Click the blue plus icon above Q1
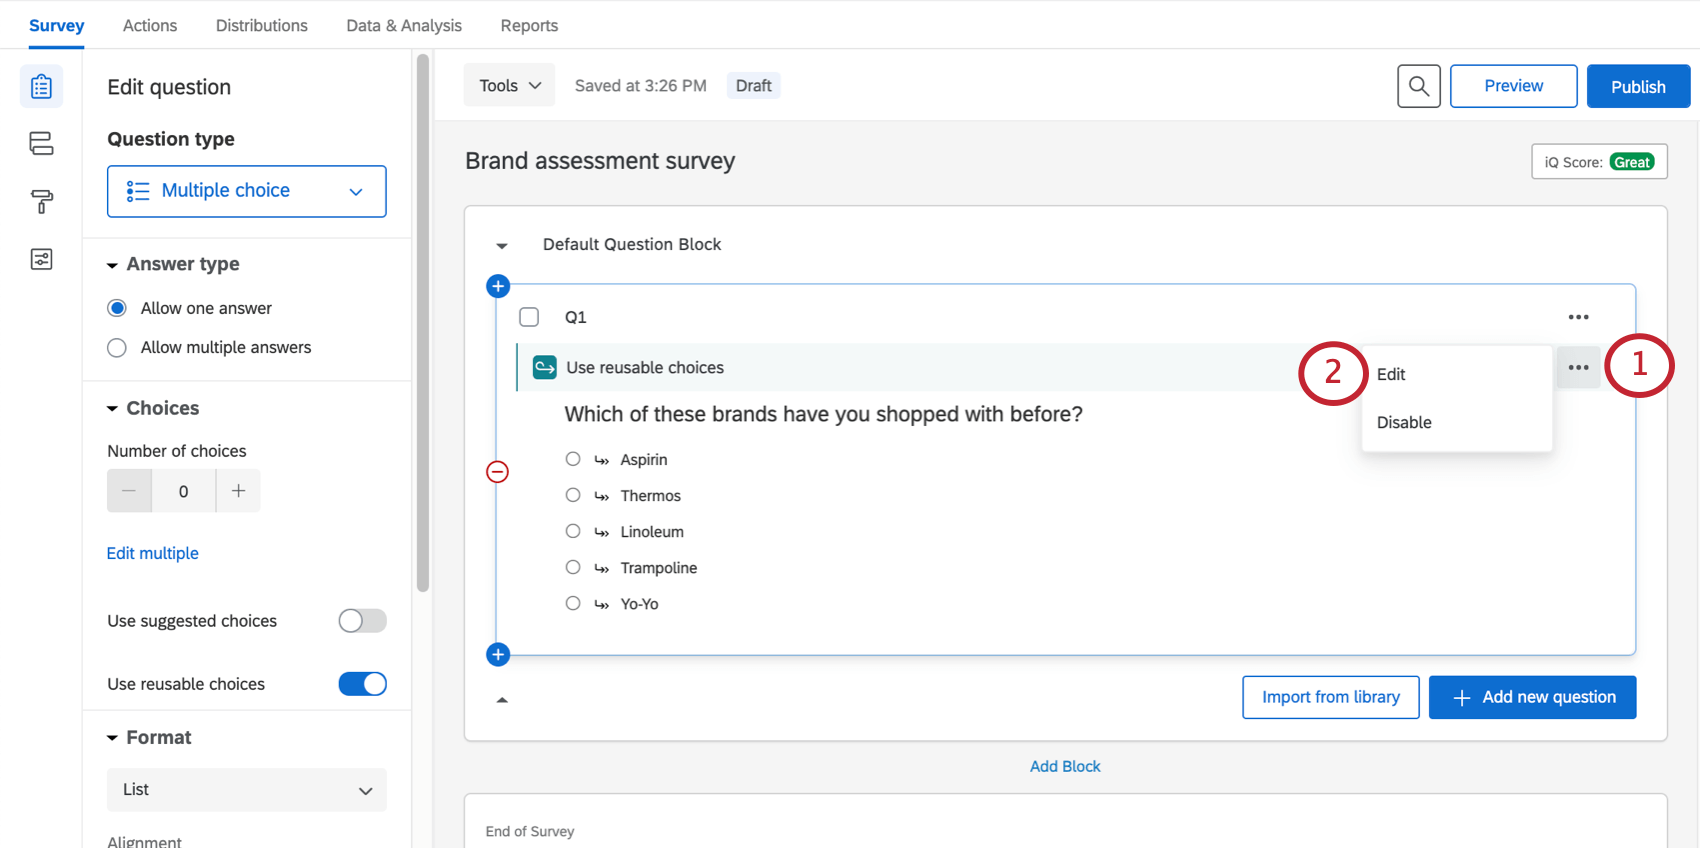The width and height of the screenshot is (1700, 848). coord(498,287)
